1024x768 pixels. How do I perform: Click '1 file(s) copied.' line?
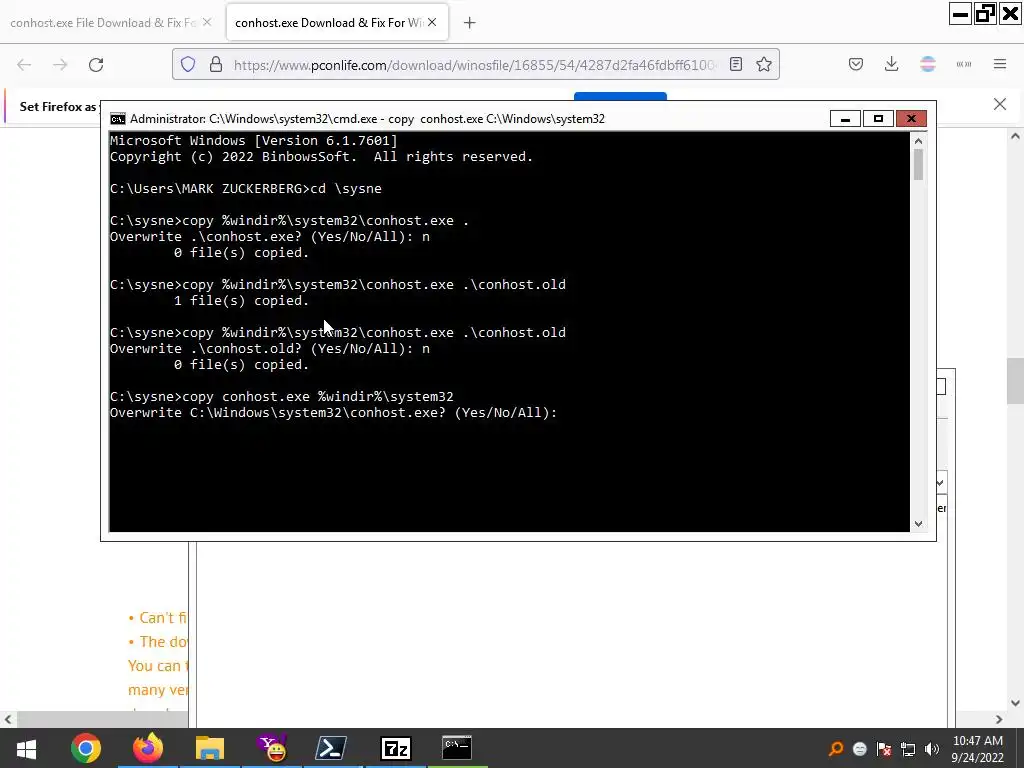pos(242,301)
